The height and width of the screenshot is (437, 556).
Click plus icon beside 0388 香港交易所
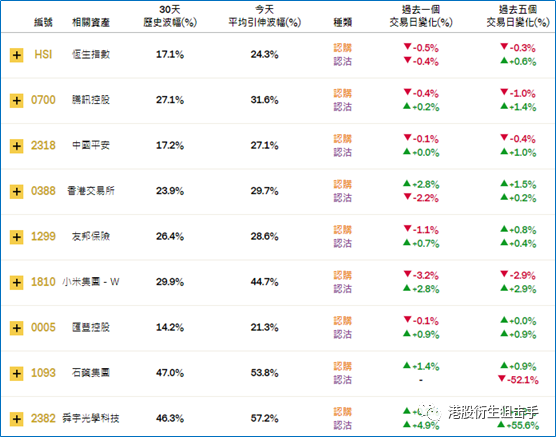[x=16, y=192]
